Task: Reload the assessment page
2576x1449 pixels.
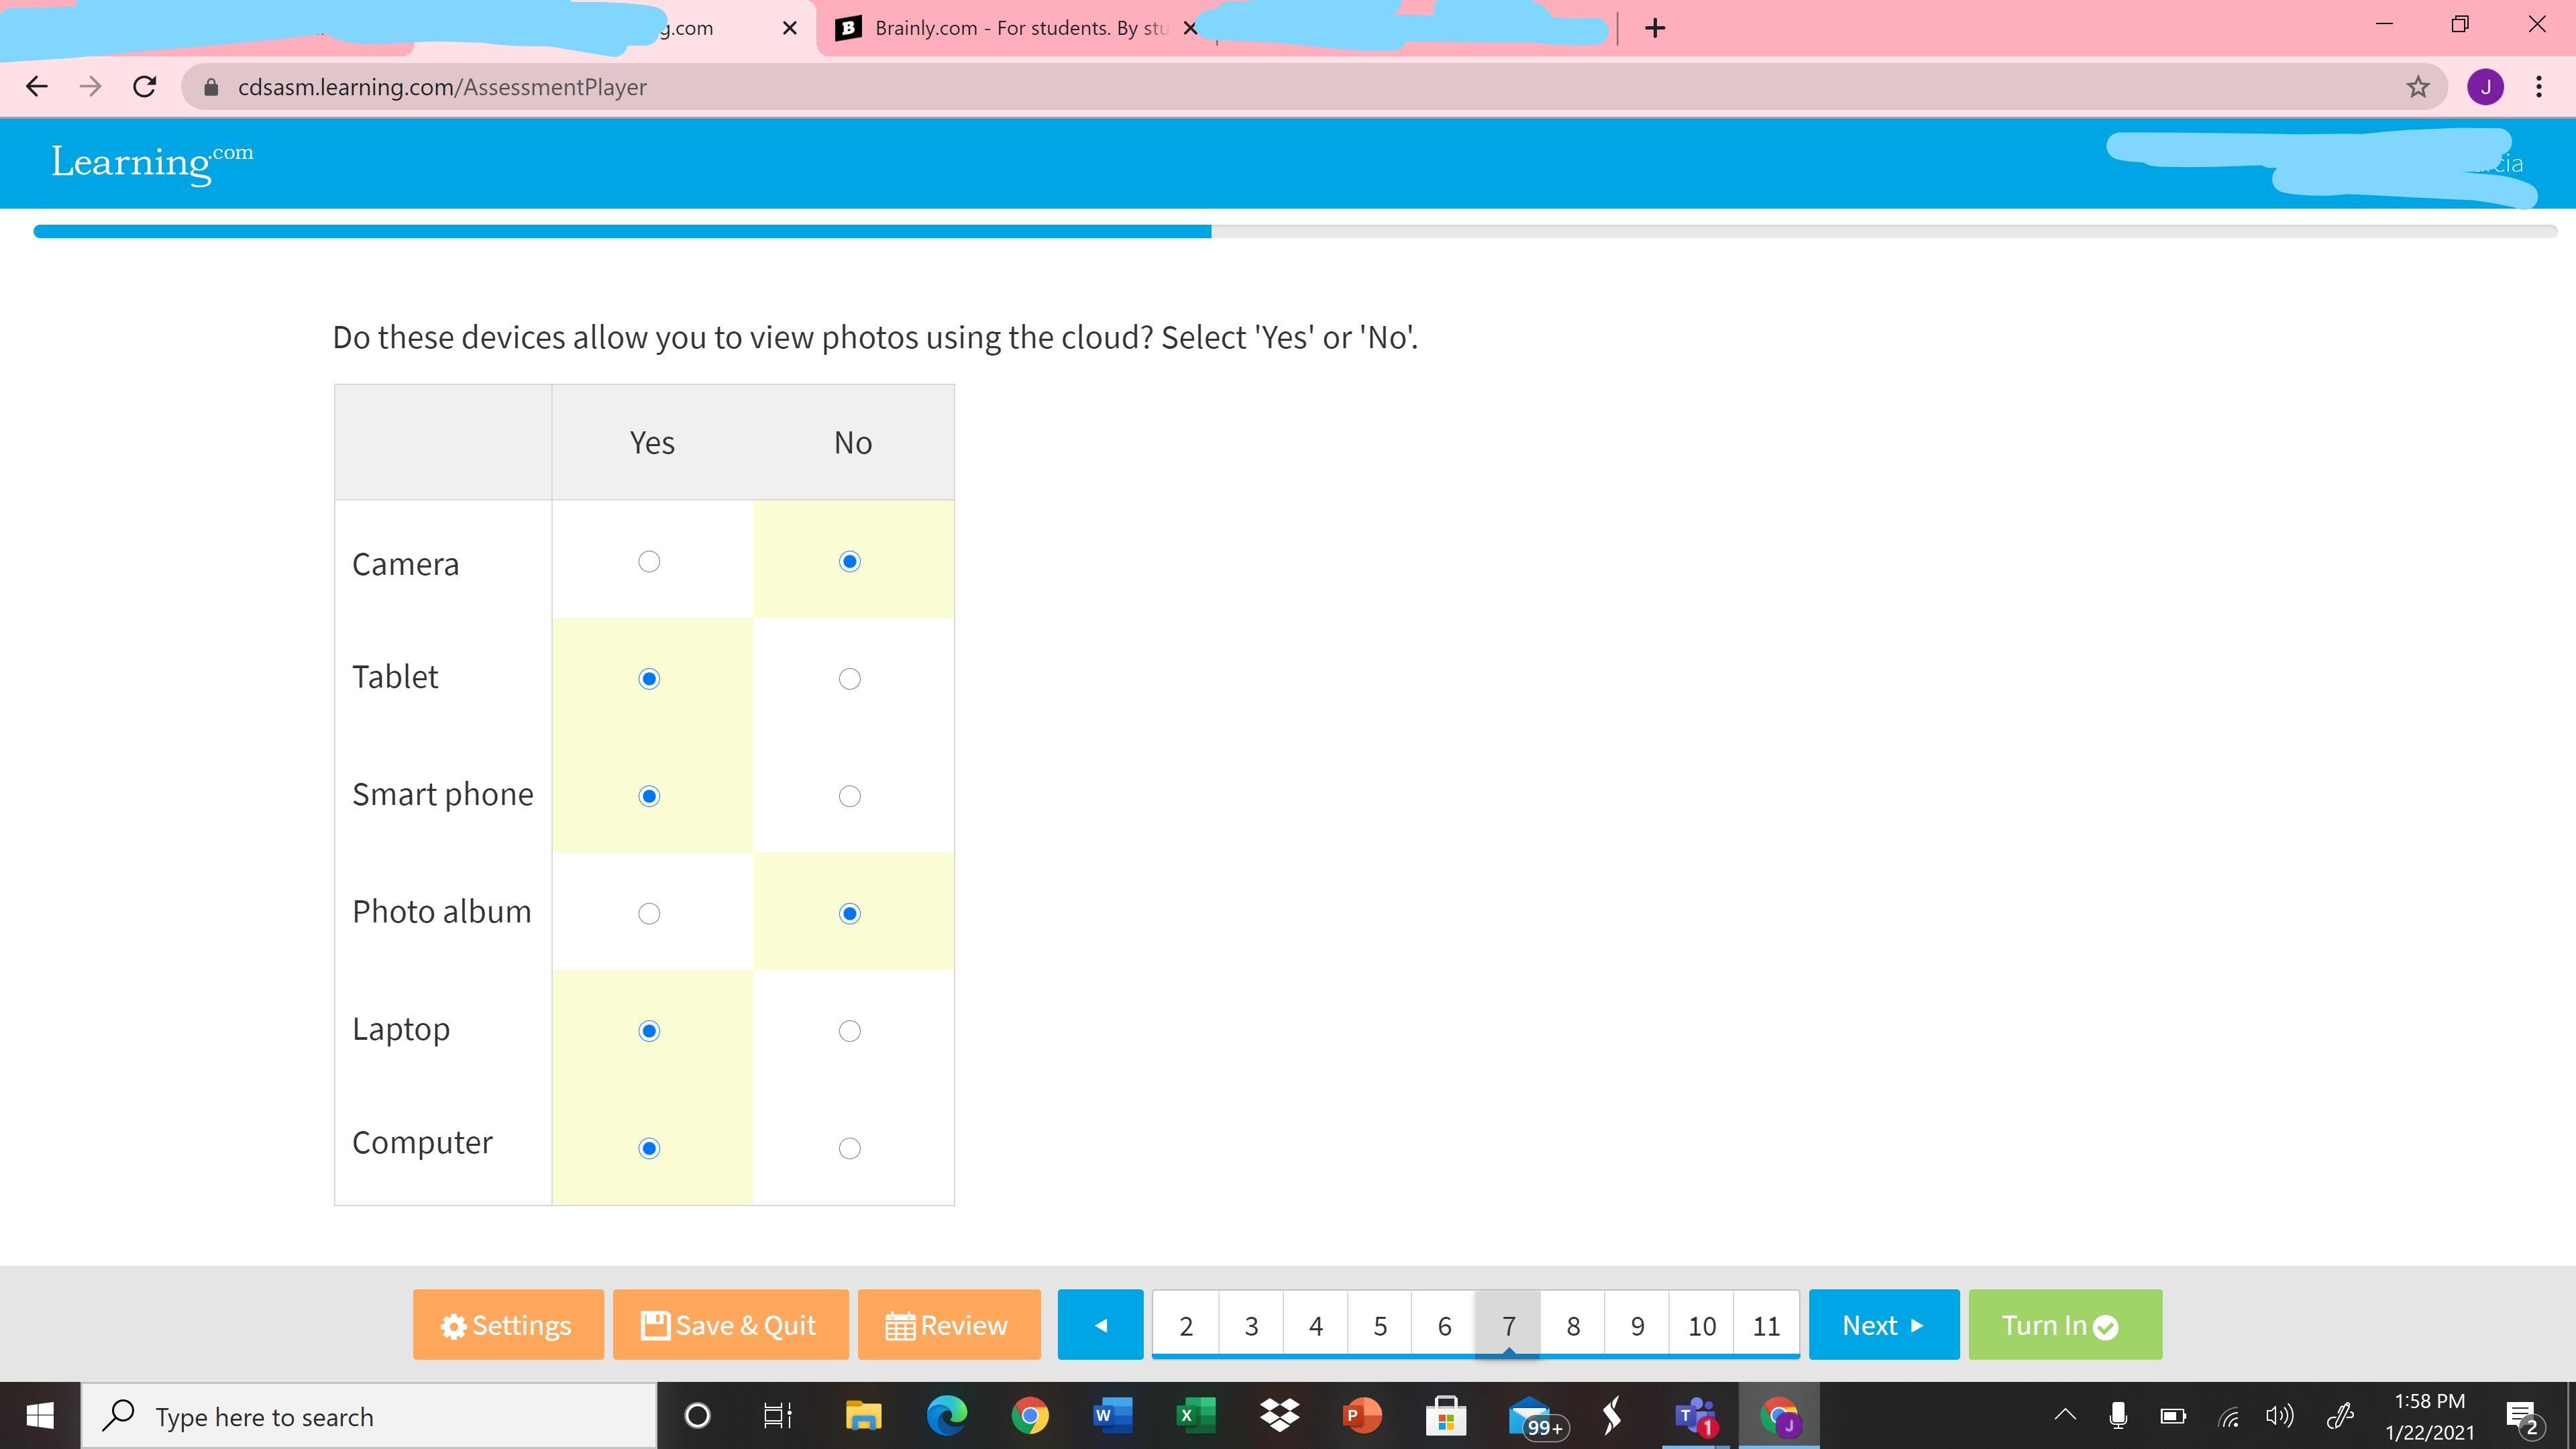Action: (x=145, y=87)
